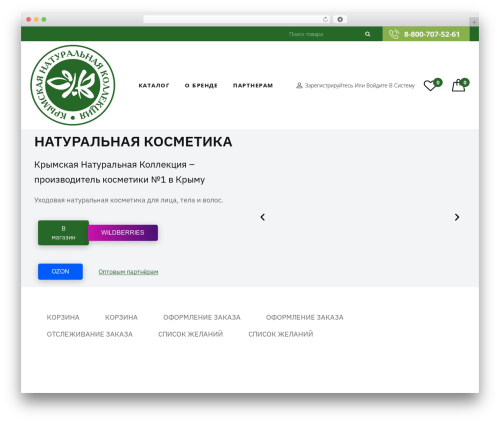Minimize the window with yellow button

[36, 19]
